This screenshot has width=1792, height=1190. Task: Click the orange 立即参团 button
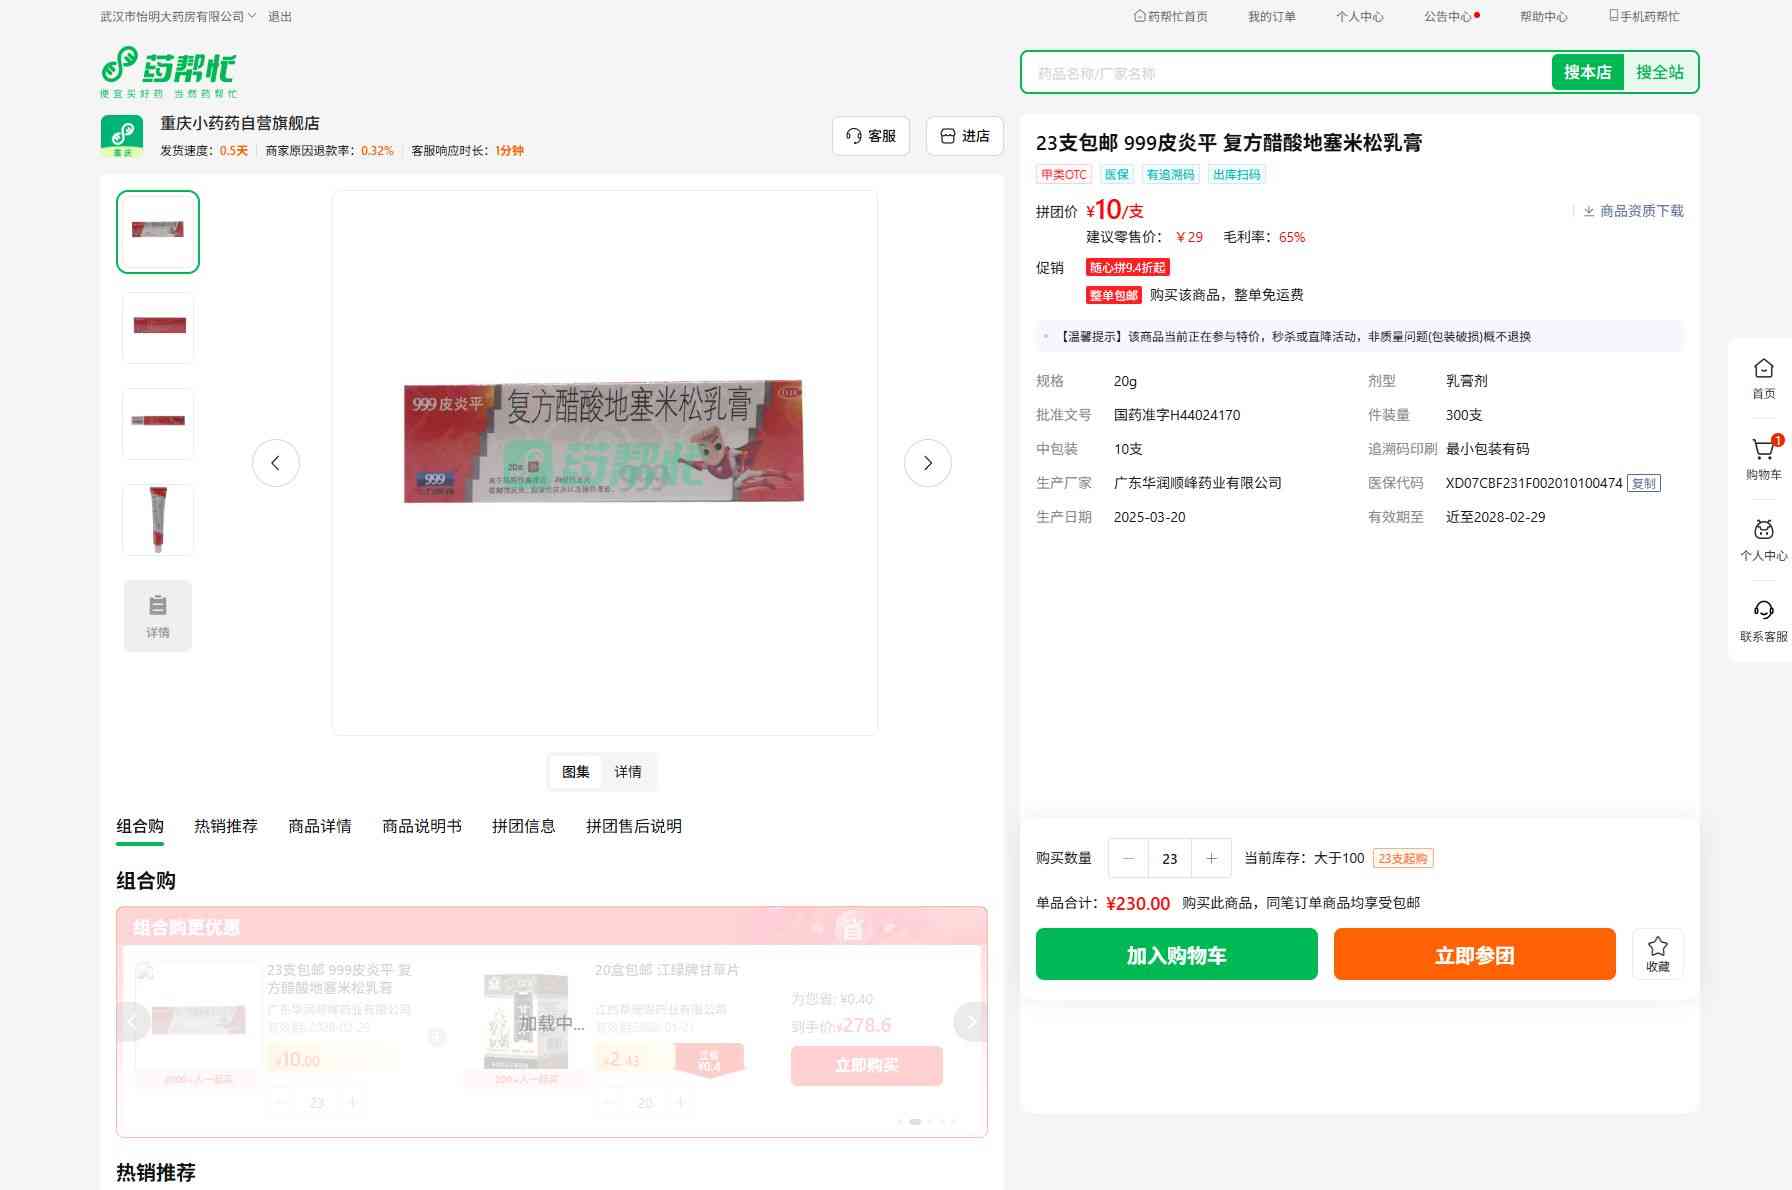tap(1474, 954)
